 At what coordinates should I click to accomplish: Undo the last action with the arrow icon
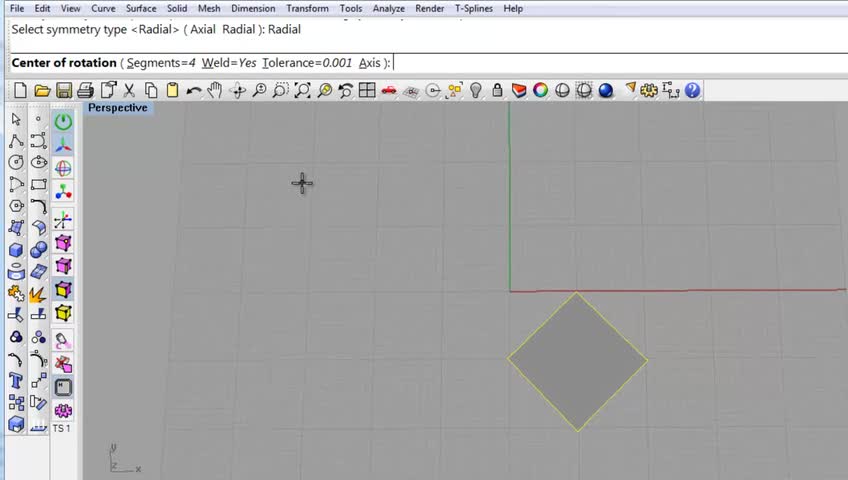click(x=194, y=90)
